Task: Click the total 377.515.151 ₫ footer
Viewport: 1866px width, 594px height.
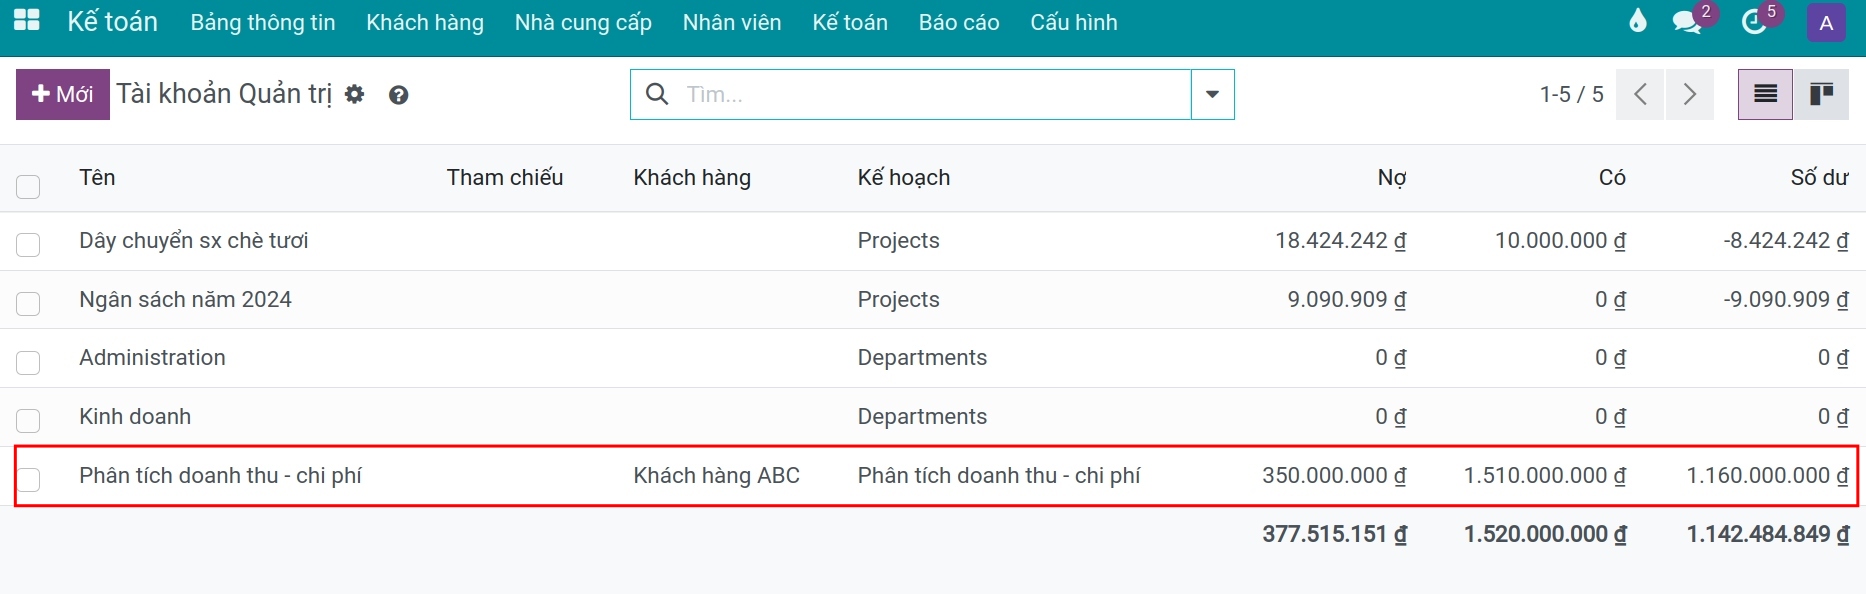Action: coord(1334,535)
